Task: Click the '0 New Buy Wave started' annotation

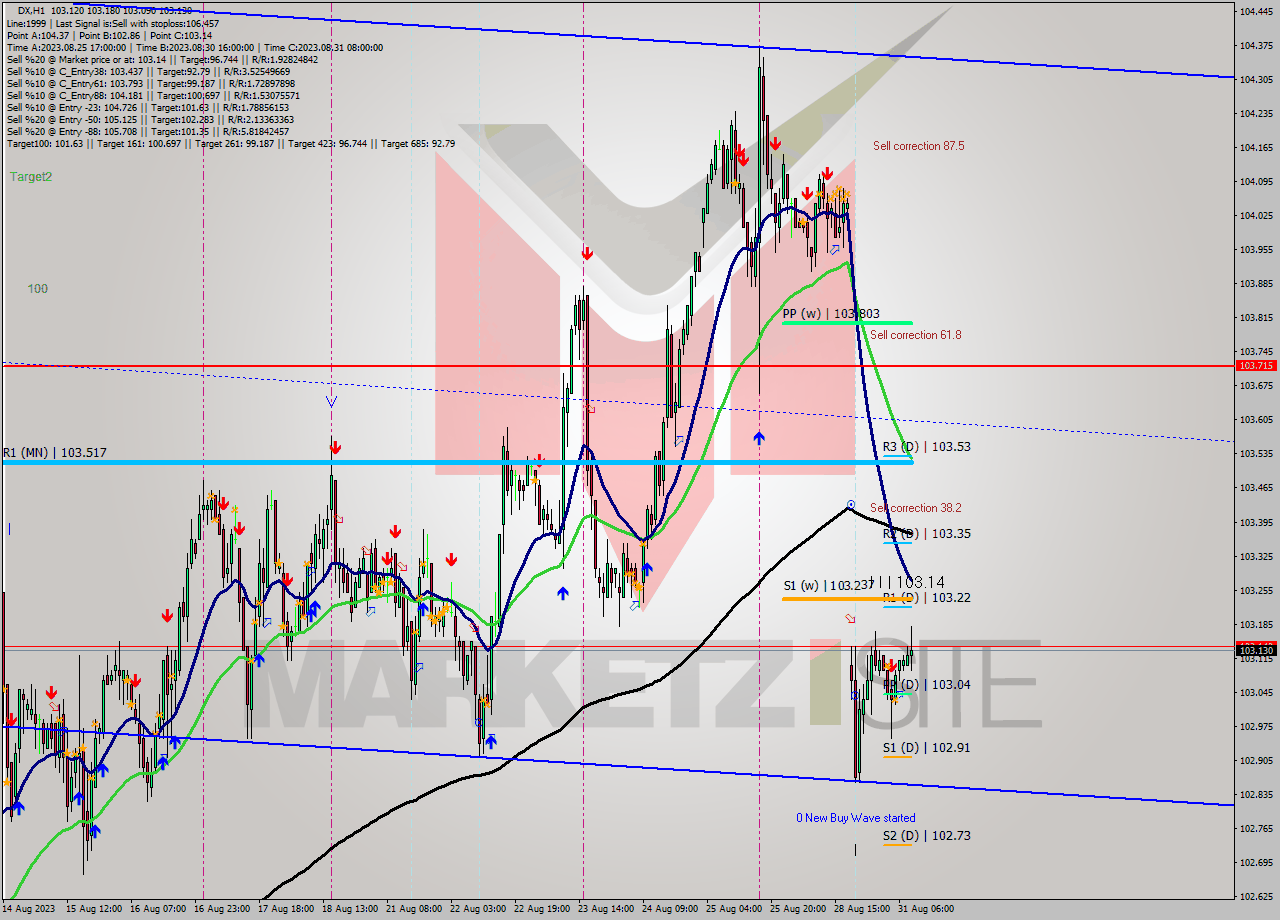Action: click(855, 818)
